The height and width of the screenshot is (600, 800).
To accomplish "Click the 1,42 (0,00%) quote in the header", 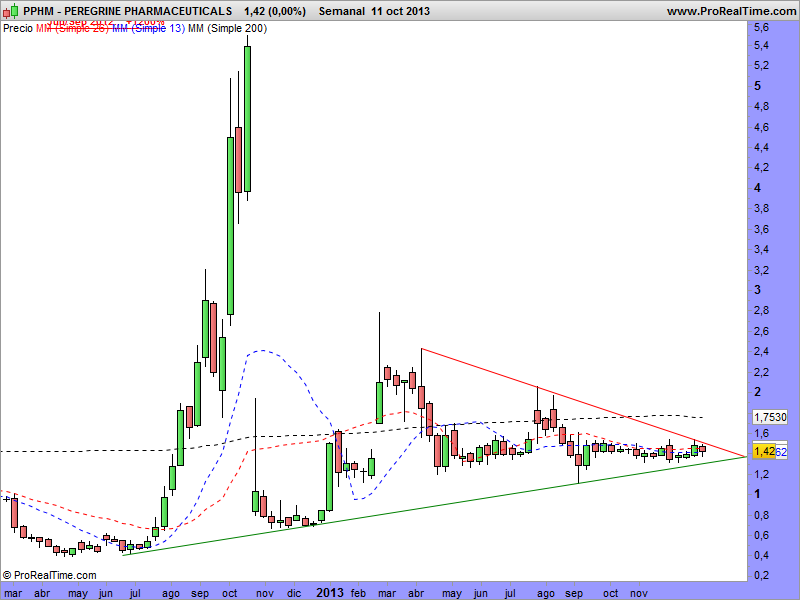I will 275,11.
